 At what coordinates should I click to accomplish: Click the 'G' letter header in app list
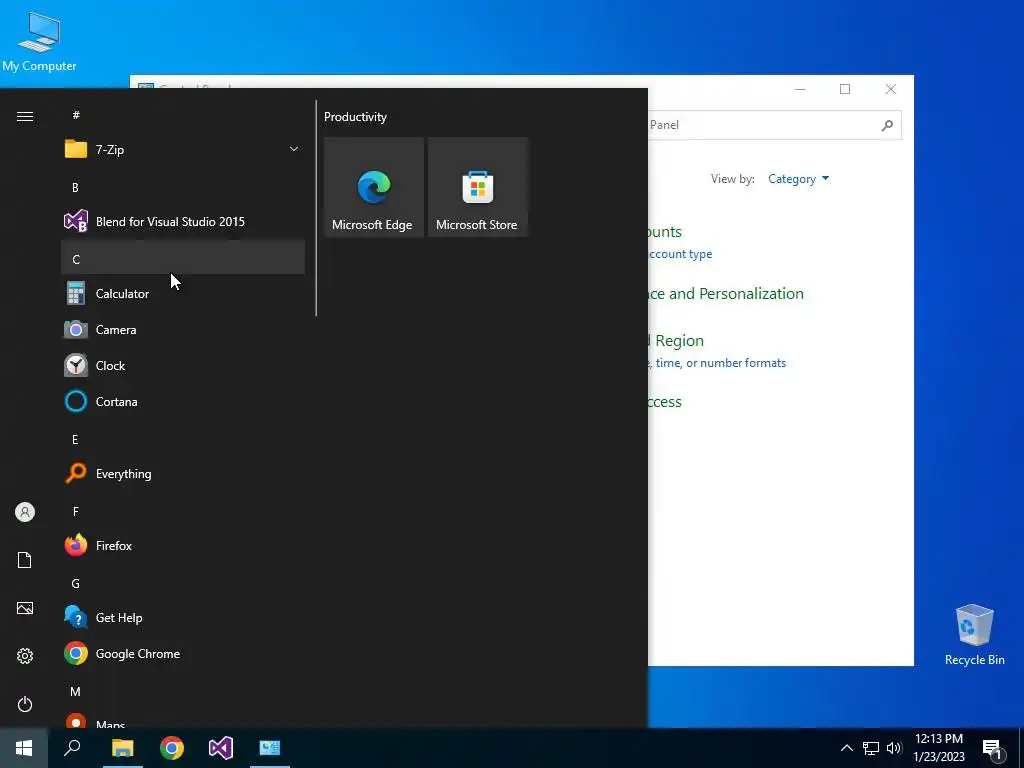point(183,583)
